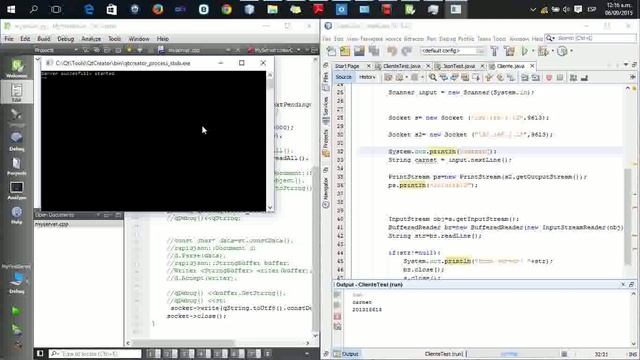Click red Toggle Breakpoint icon in editor toolbar

549,78
